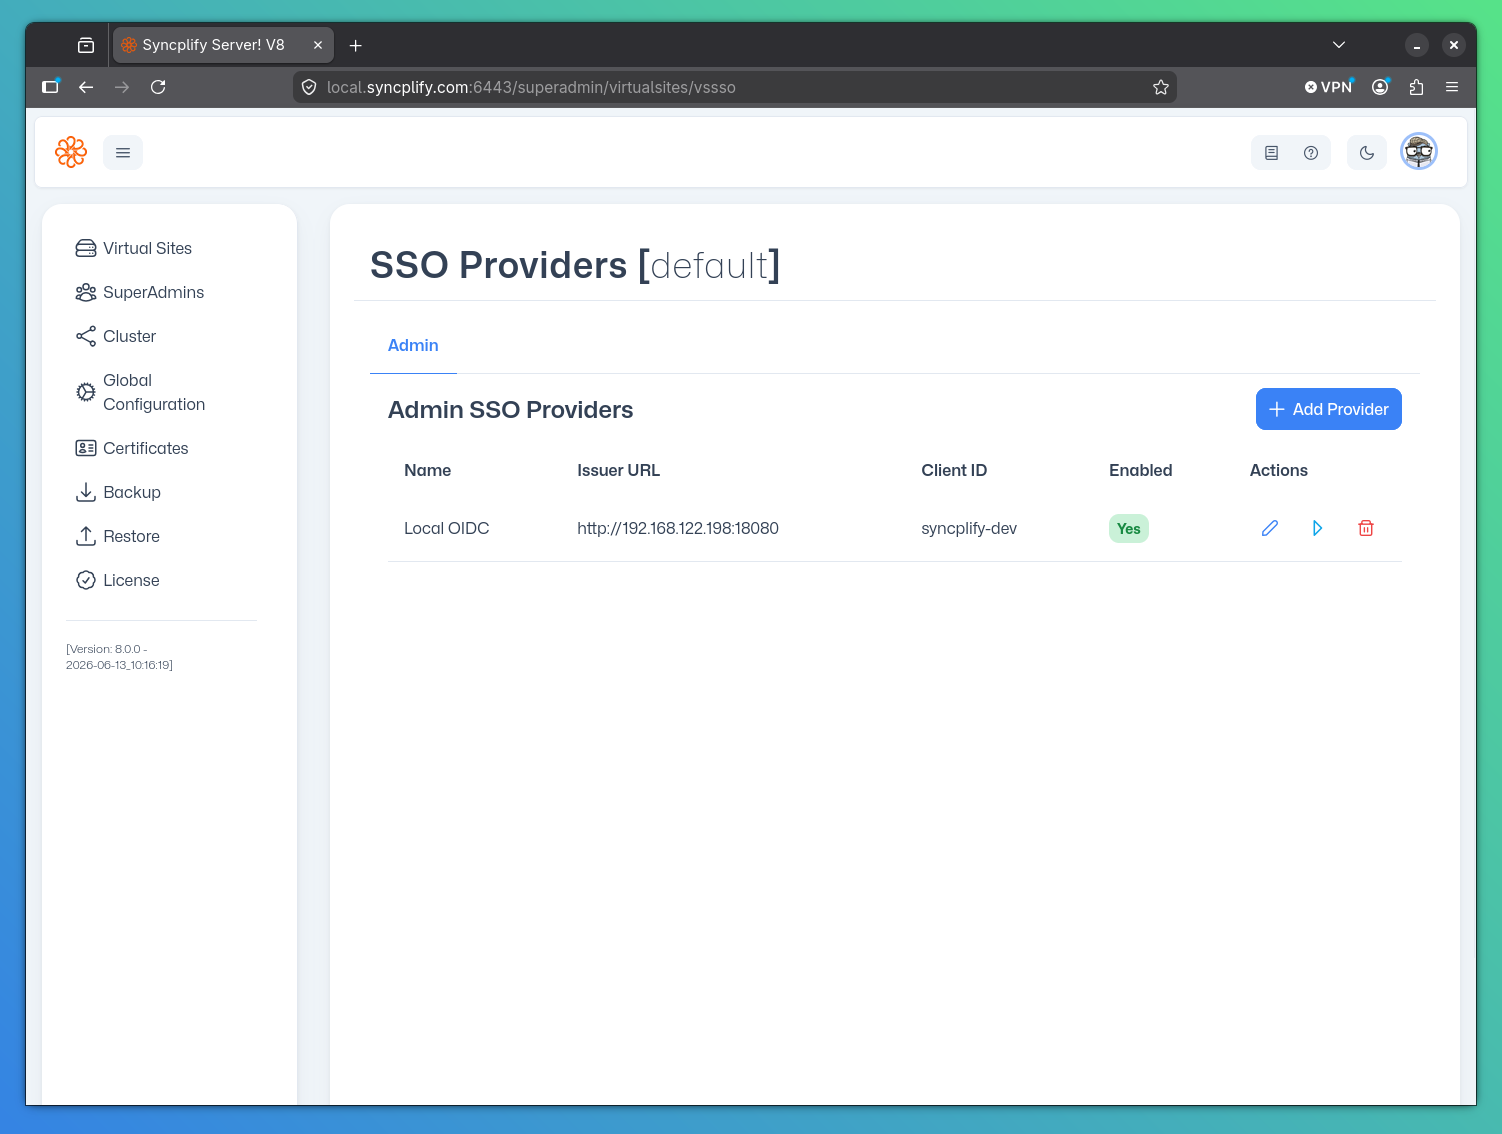Select the Syncplify Server! V8 browser tab
The image size is (1502, 1134).
(x=223, y=45)
